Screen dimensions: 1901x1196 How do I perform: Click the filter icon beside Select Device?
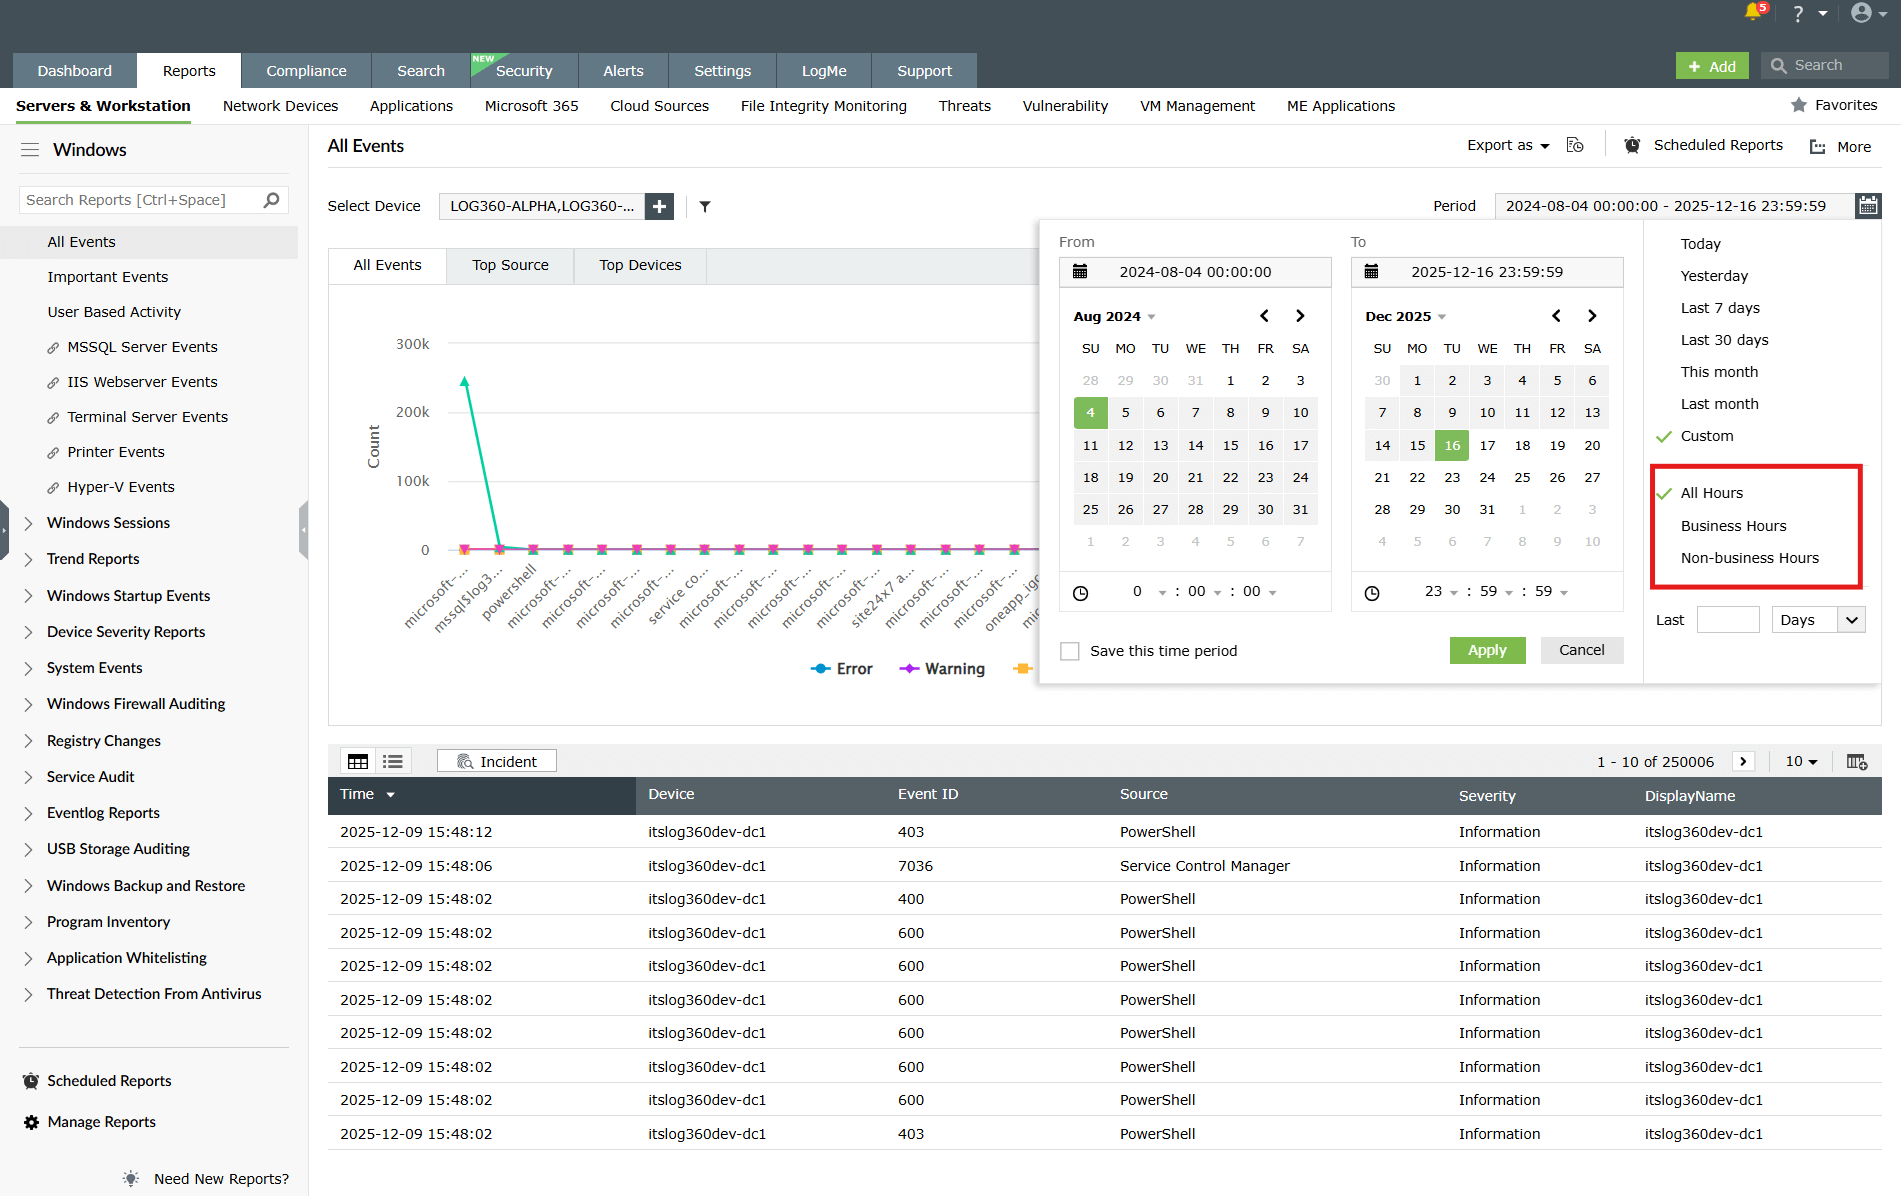pyautogui.click(x=705, y=206)
